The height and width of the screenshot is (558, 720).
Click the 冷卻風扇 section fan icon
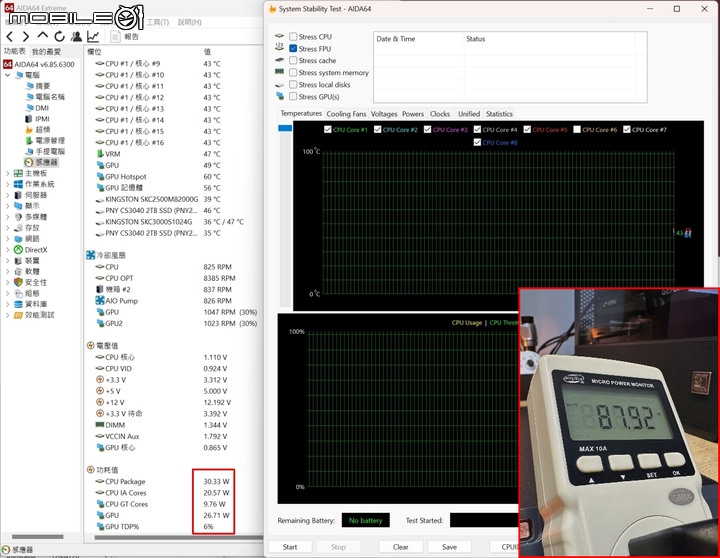pos(90,255)
